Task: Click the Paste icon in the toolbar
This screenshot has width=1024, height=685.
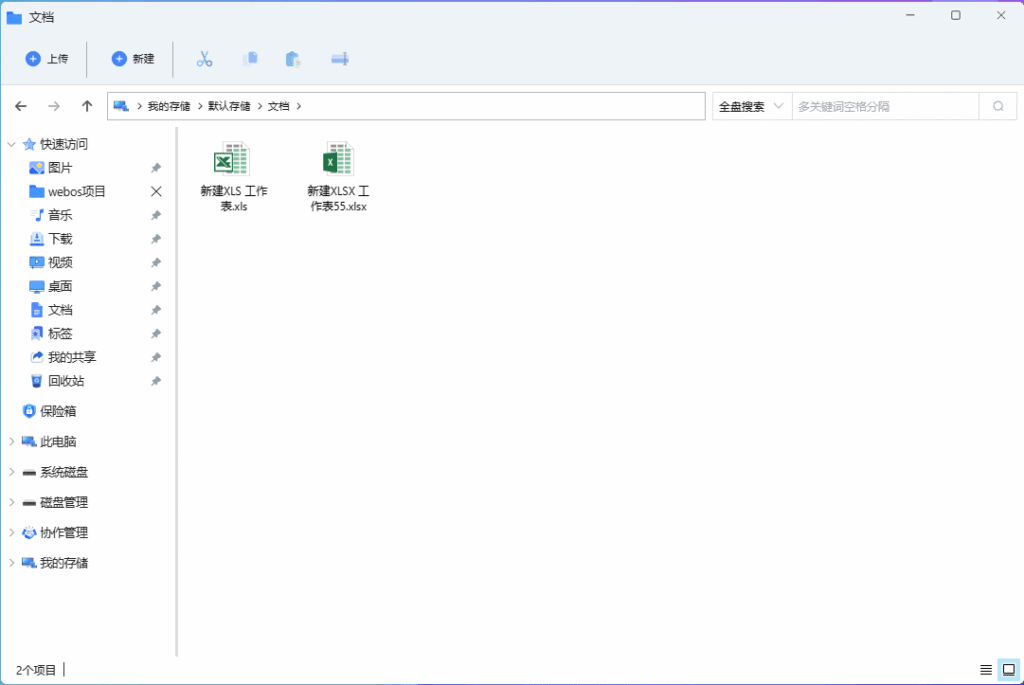Action: coord(292,59)
